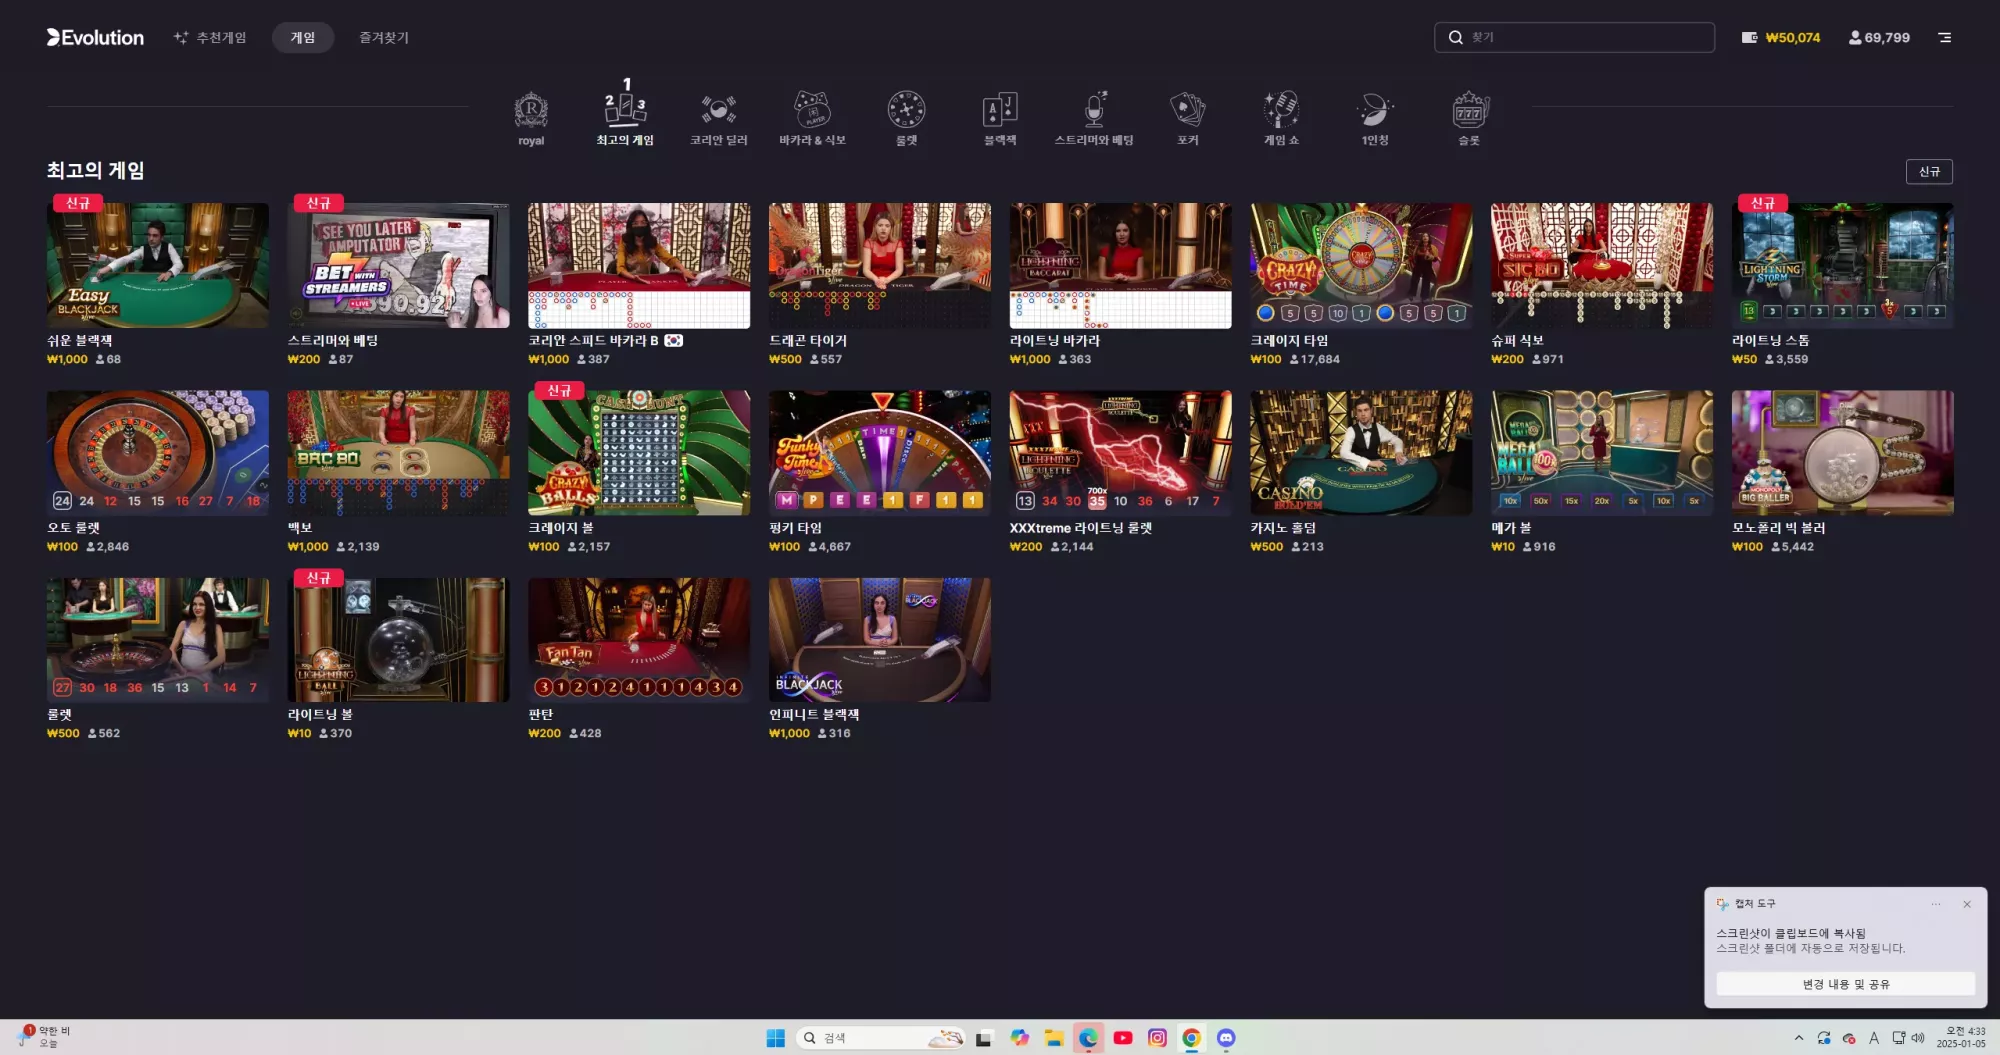This screenshot has width=2000, height=1055.
Task: Open Microsoft Edge from the taskbar
Action: tap(1088, 1038)
